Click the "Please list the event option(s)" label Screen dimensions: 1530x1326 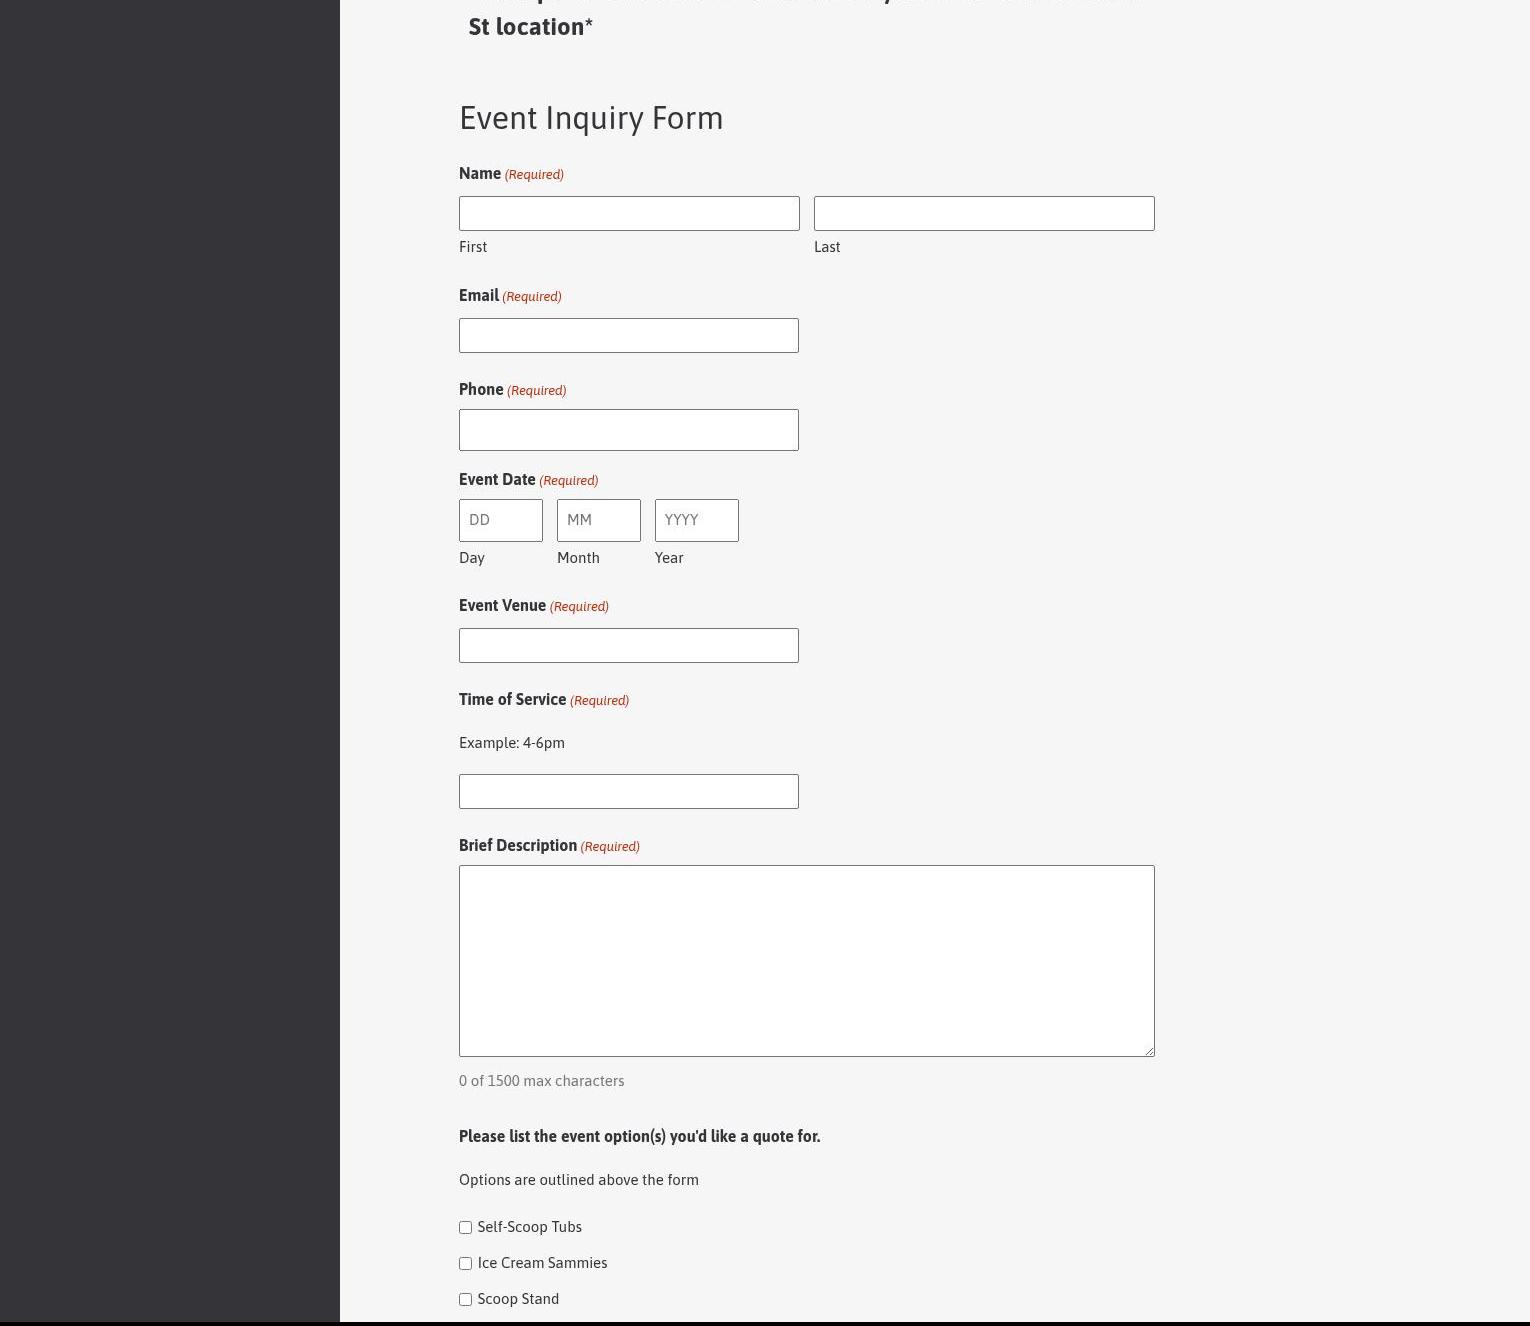tap(640, 1136)
